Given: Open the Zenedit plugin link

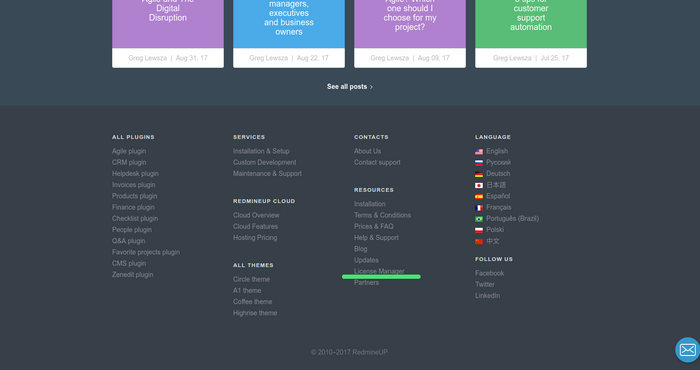Looking at the screenshot, I should pos(133,274).
